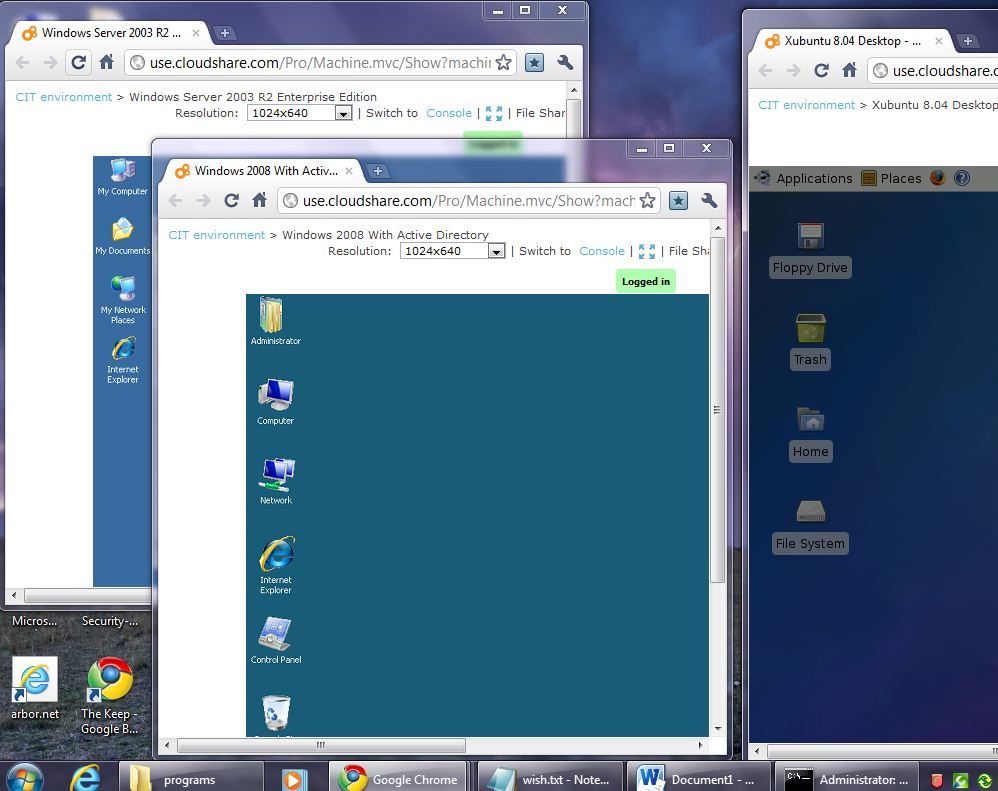998x791 pixels.
Task: Select Windows Server 2003 R2 tab
Action: pyautogui.click(x=111, y=33)
